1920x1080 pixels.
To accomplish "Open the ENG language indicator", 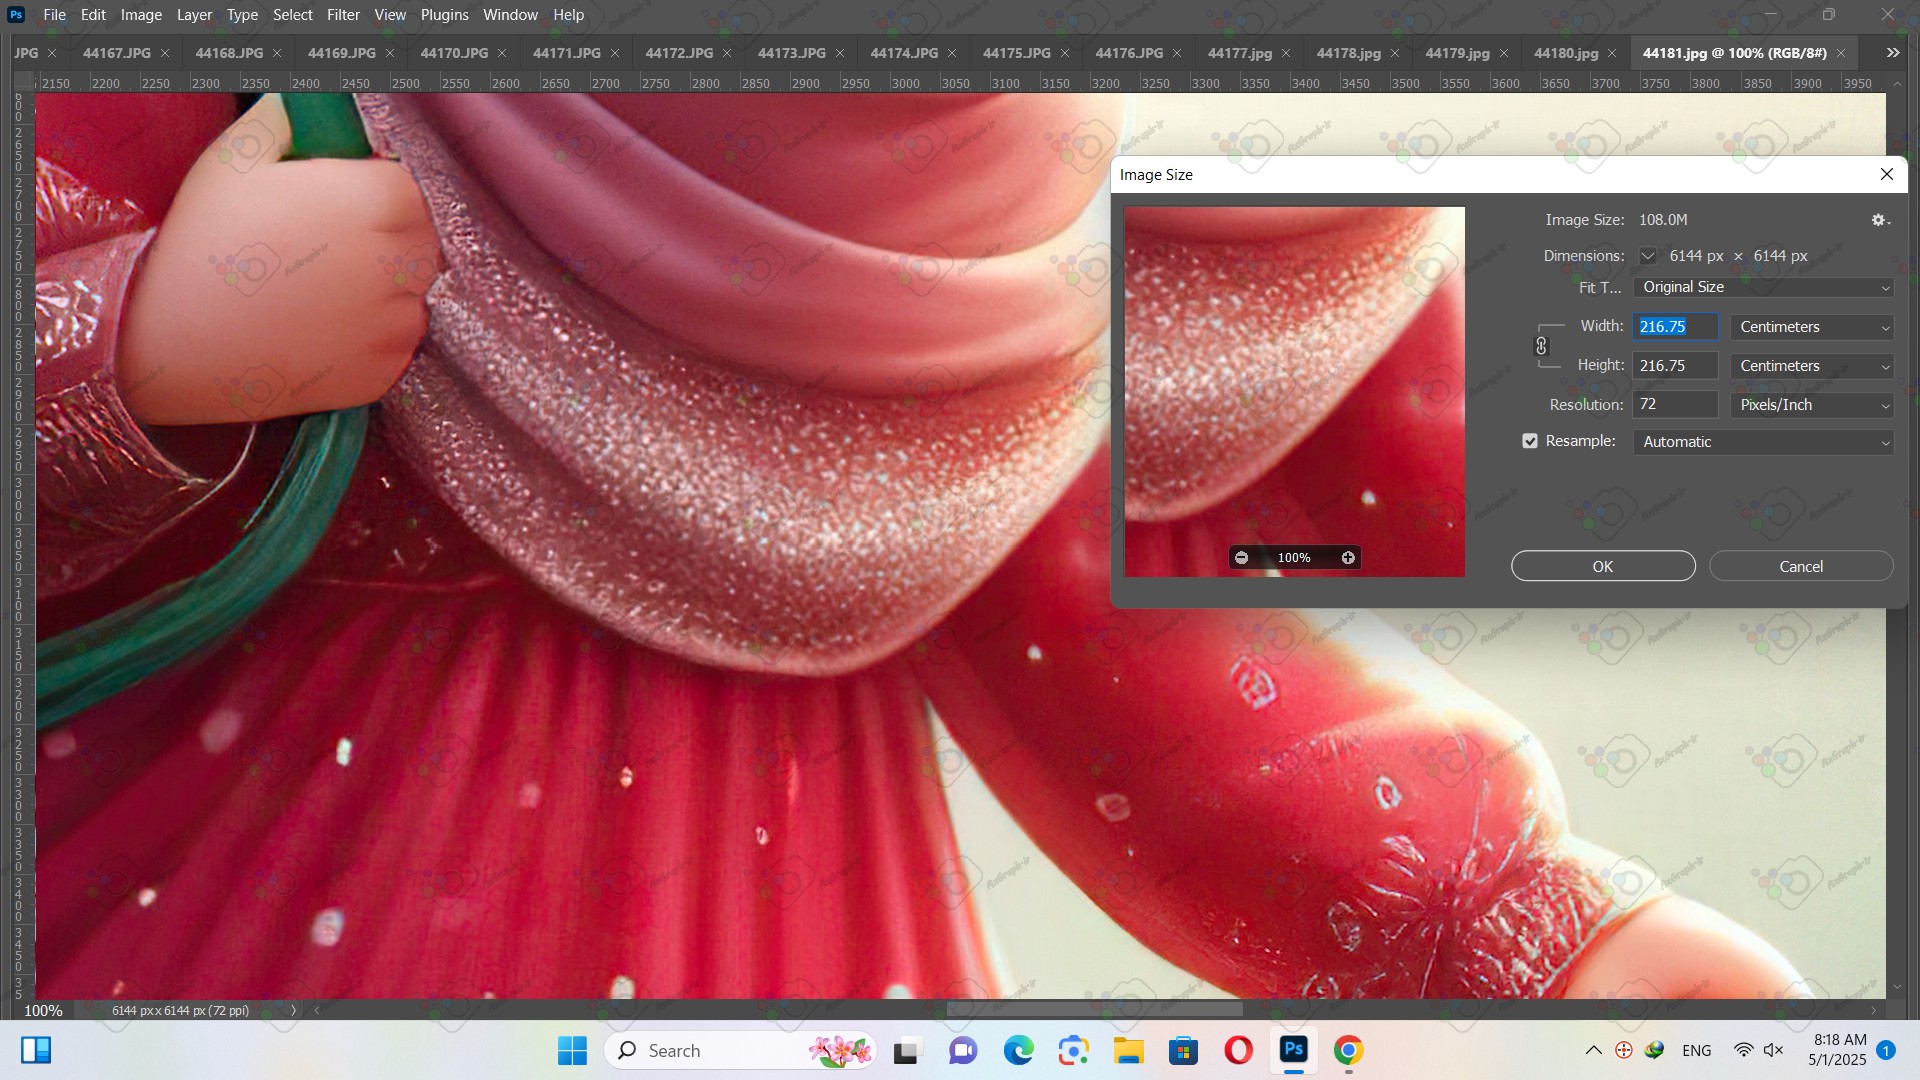I will click(1696, 1050).
